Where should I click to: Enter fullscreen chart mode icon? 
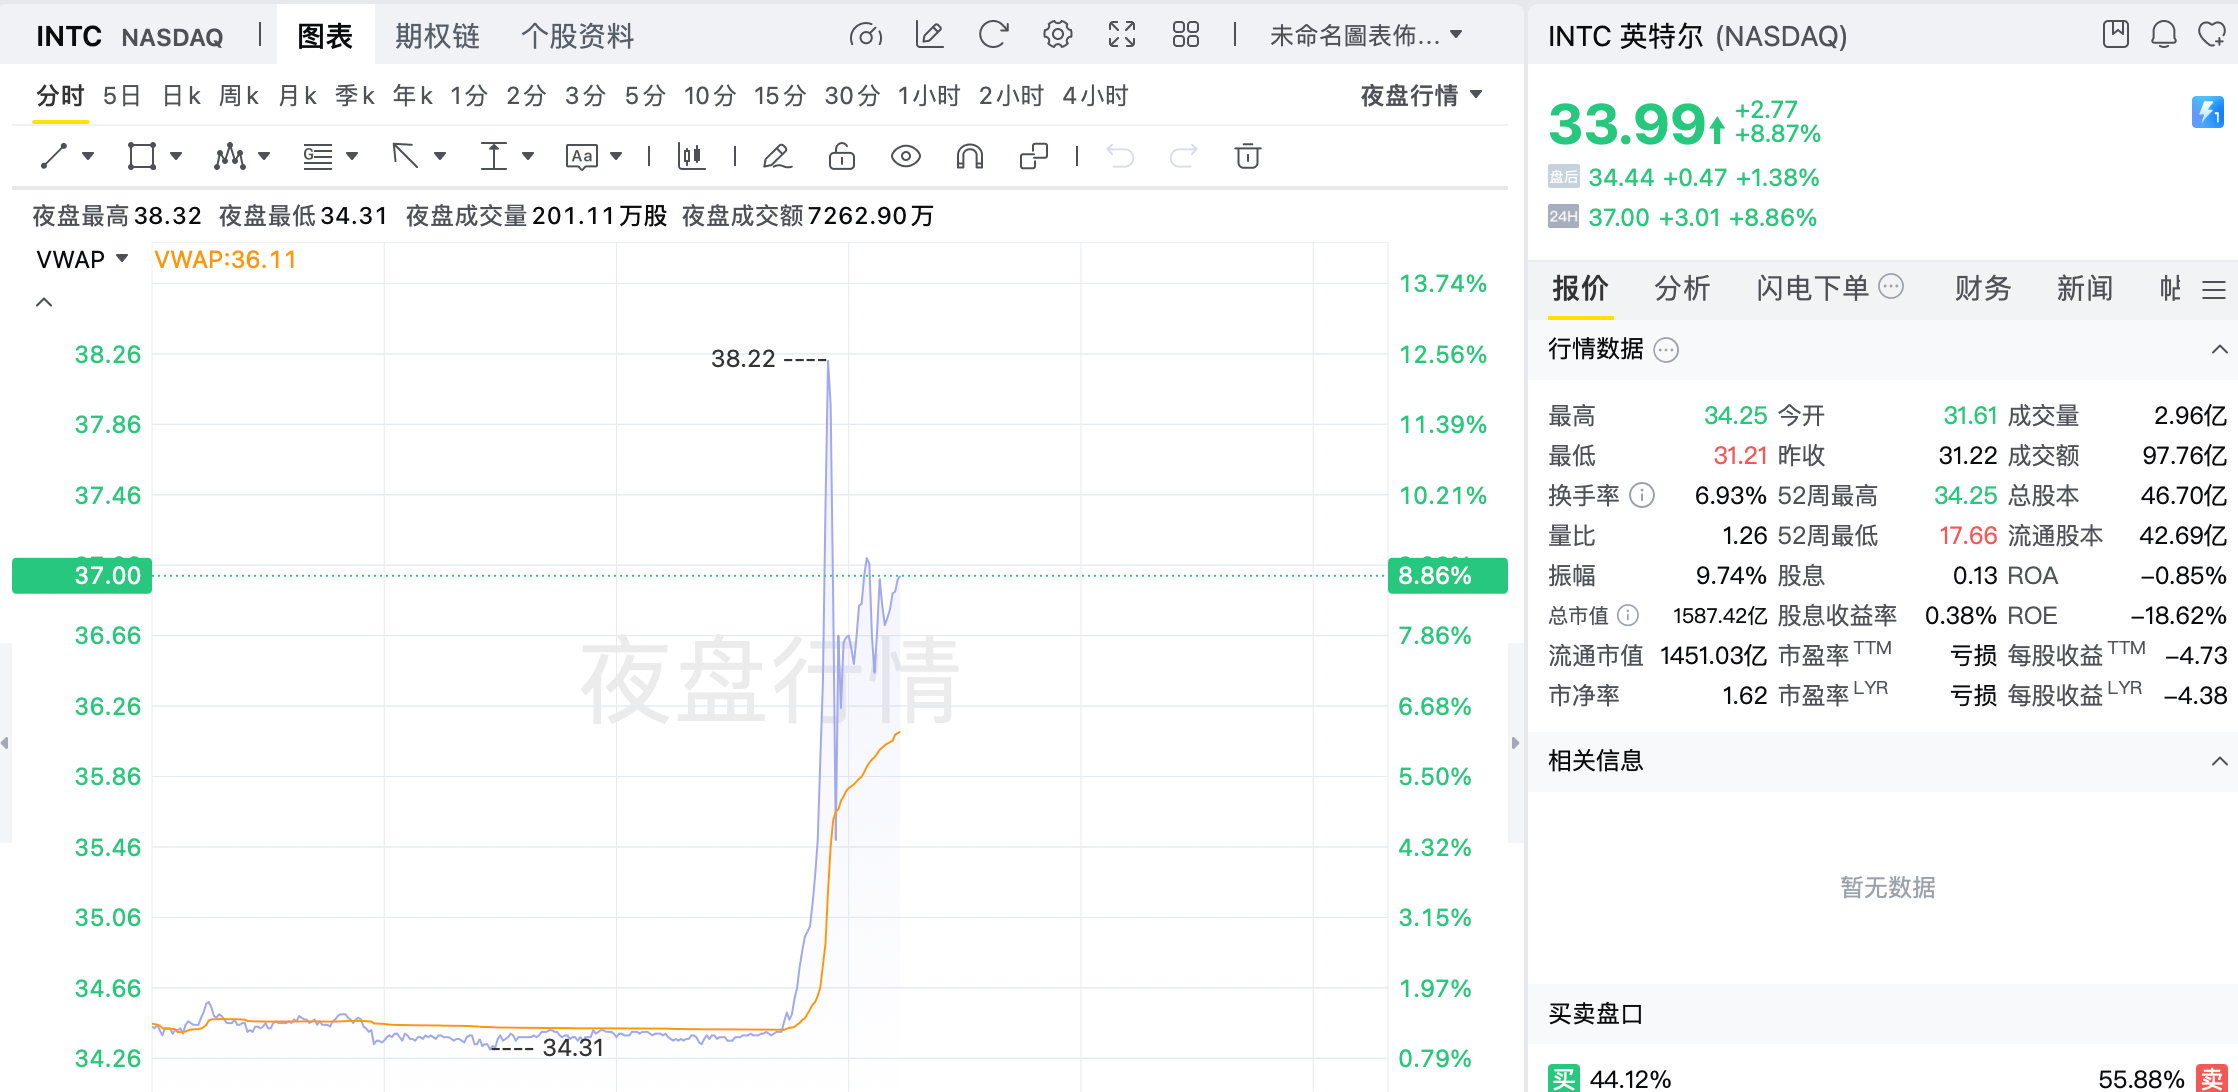pyautogui.click(x=1122, y=35)
